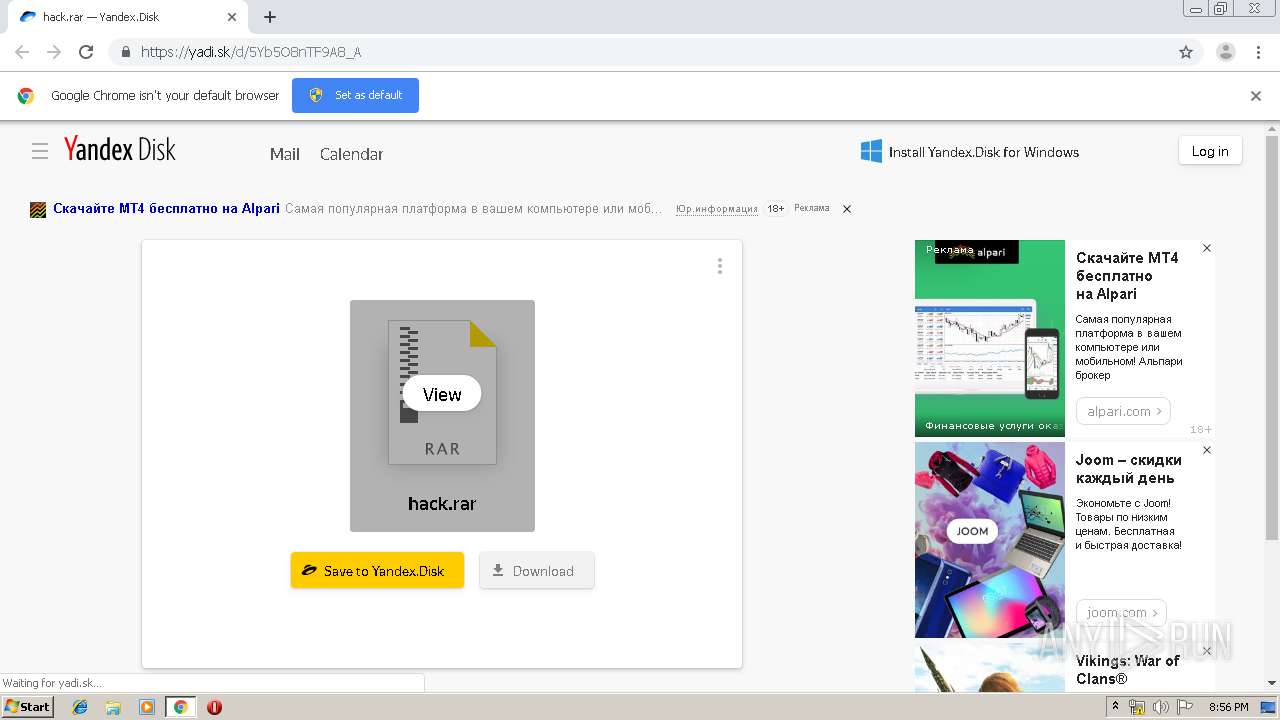This screenshot has height=720, width=1280.
Task: Open the Alpari MT4 top ad link
Action: [x=166, y=209]
